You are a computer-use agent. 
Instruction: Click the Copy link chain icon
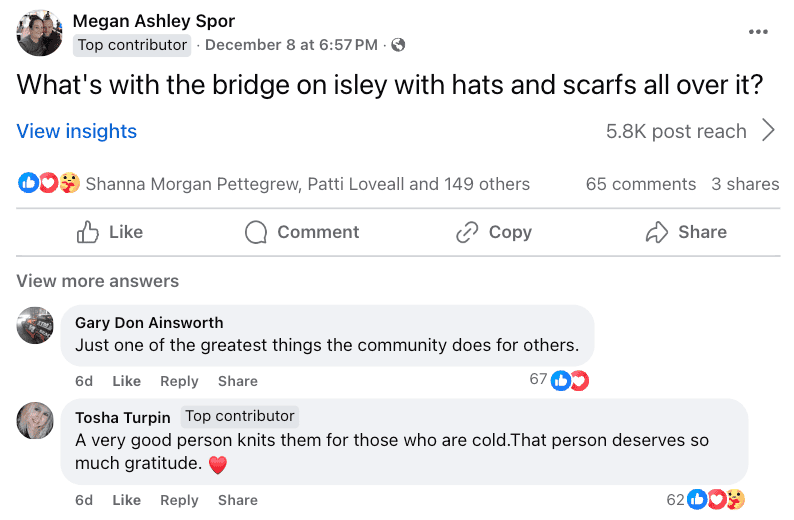point(466,232)
